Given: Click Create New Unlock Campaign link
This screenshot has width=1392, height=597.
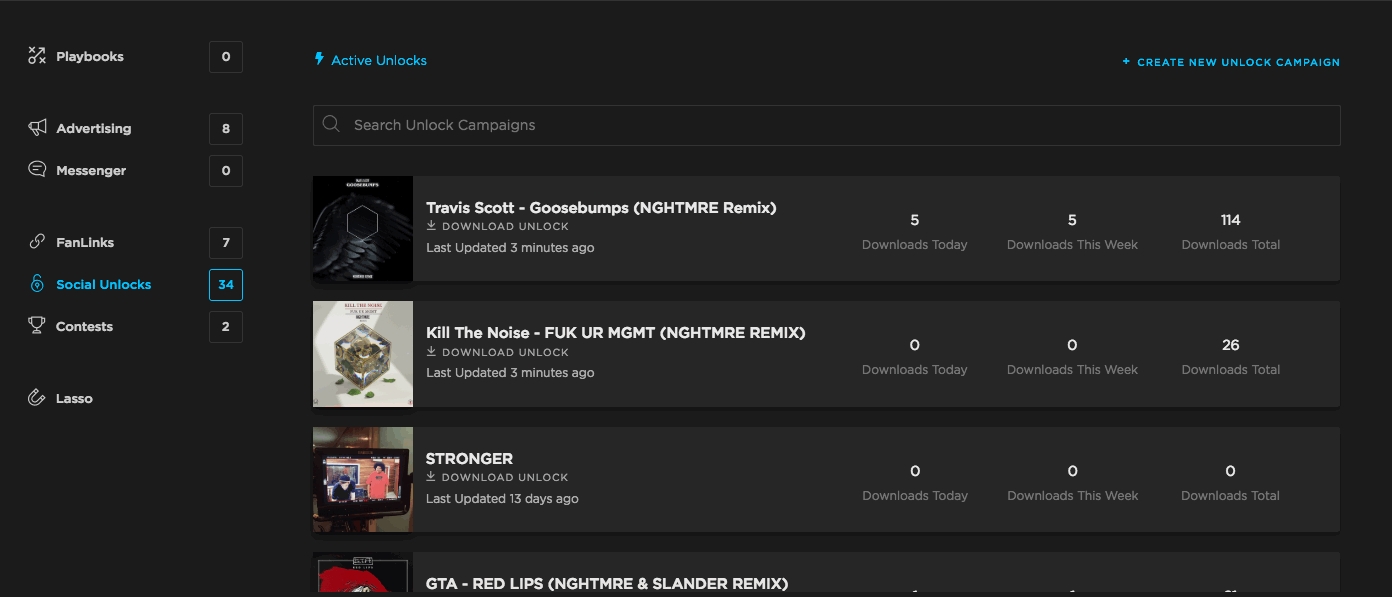Looking at the screenshot, I should point(1231,62).
